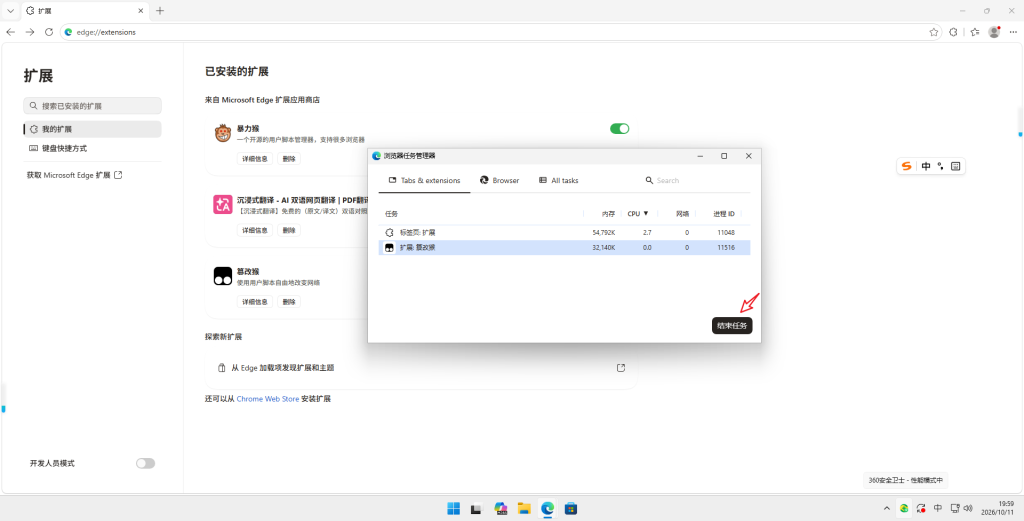
Task: Switch to the All tasks tab
Action: click(x=558, y=180)
